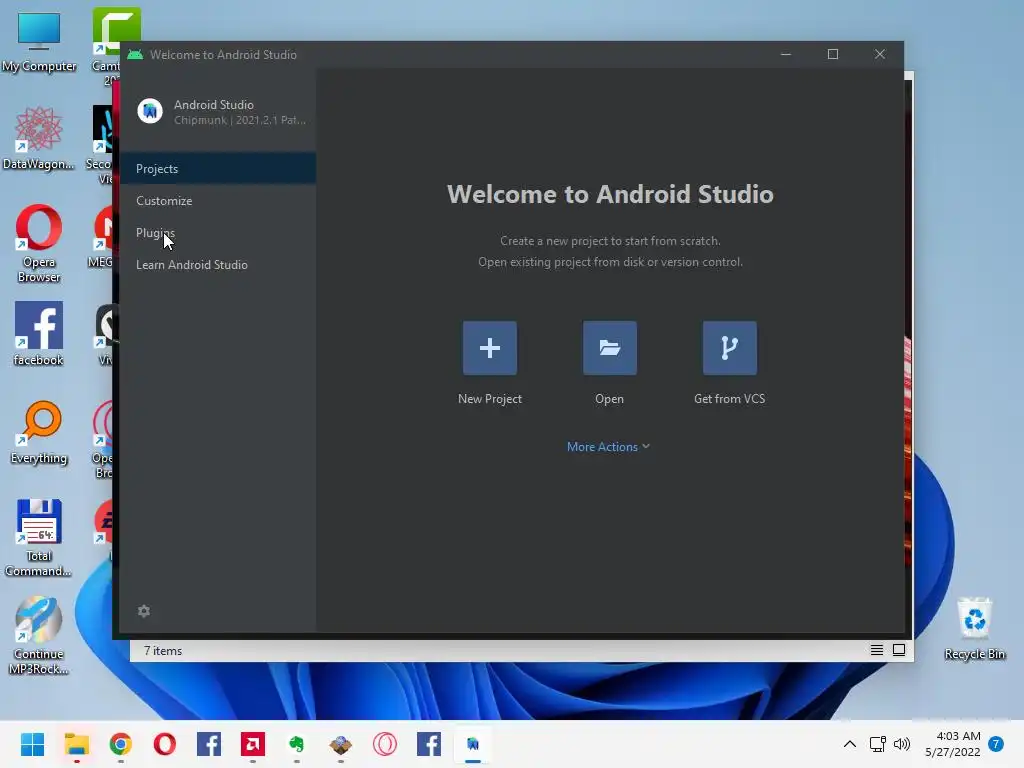Switch Explorer window to large icons view
The height and width of the screenshot is (768, 1024).
[899, 650]
